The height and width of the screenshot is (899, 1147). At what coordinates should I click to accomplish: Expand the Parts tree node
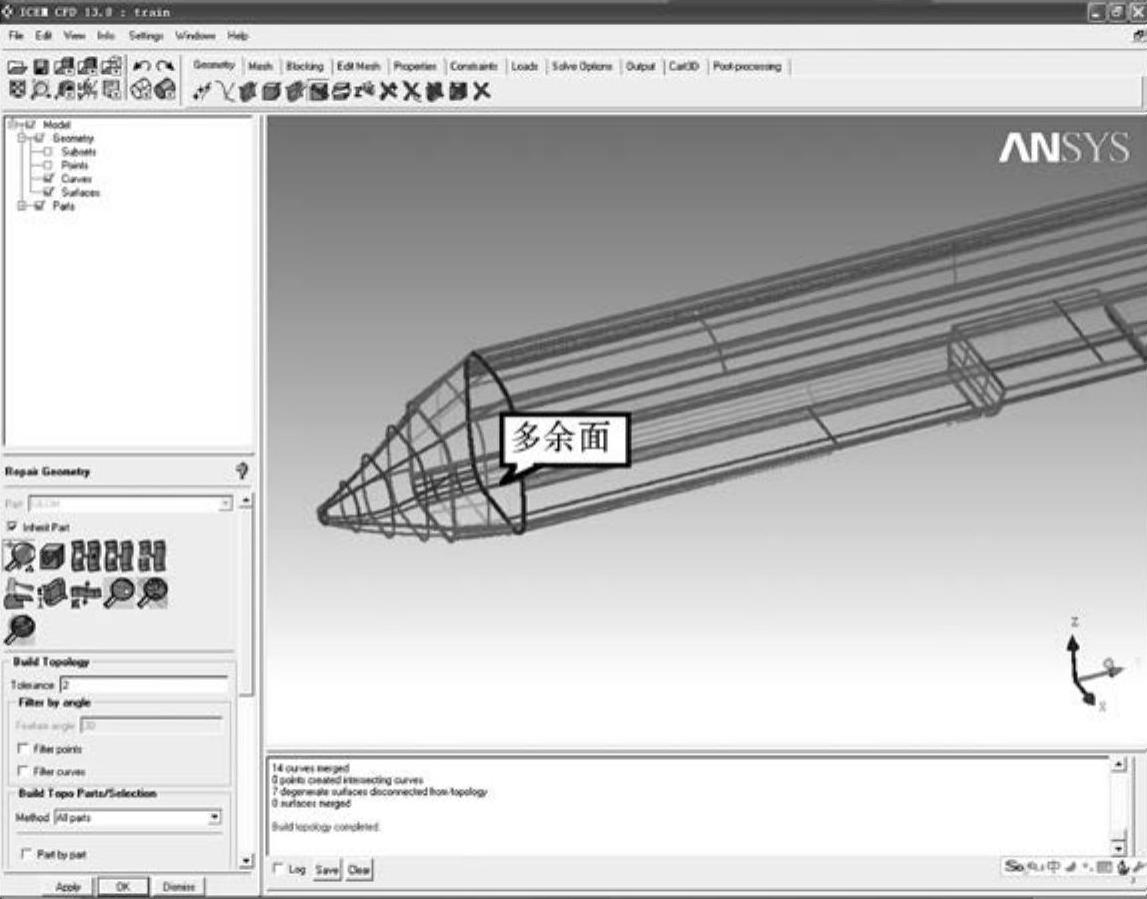(21, 206)
